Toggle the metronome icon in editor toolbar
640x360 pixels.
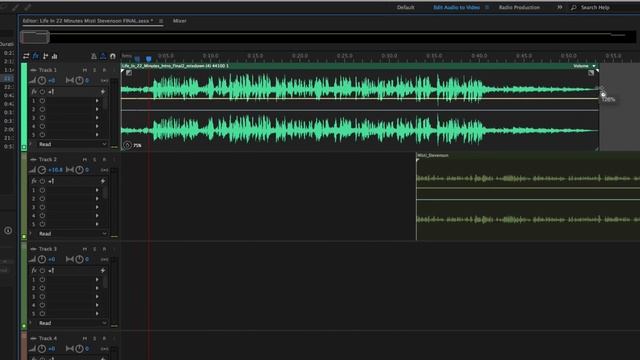click(x=94, y=56)
